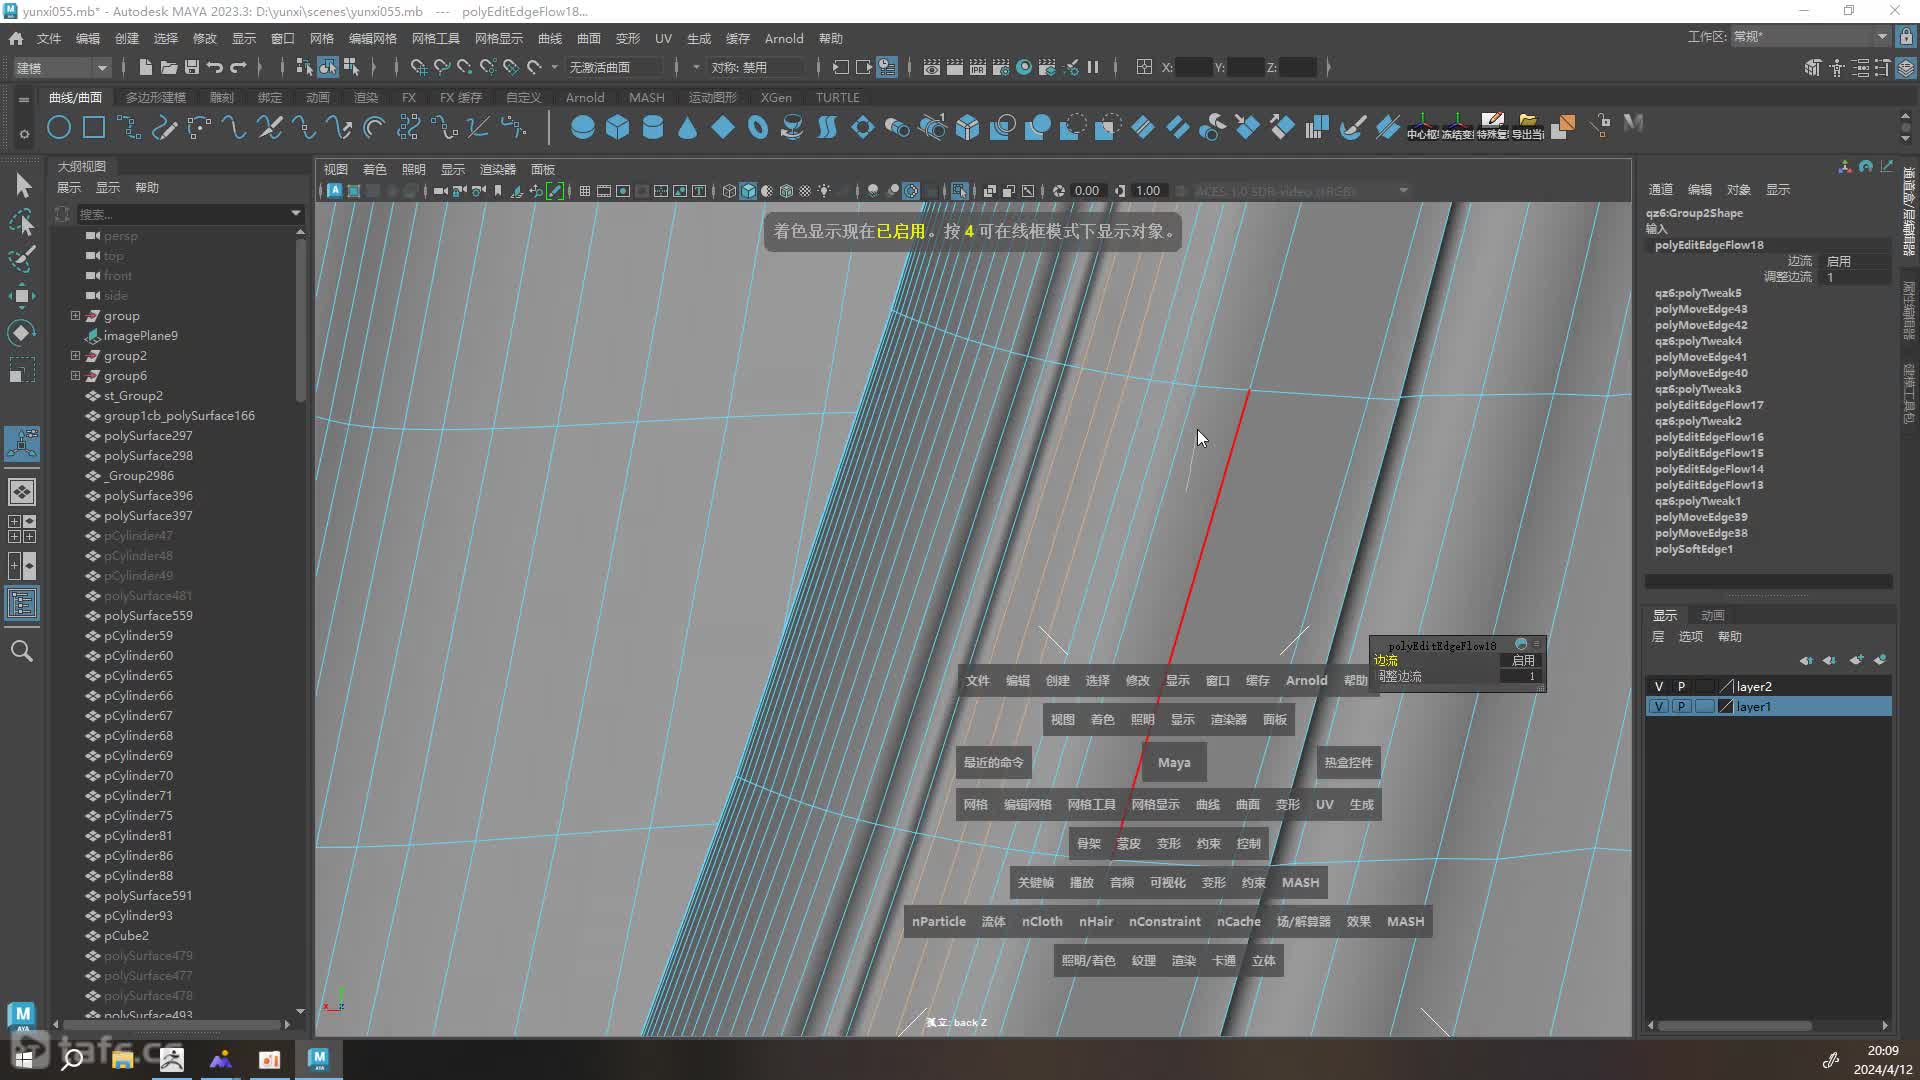The image size is (1920, 1080).
Task: Open the 建模 menu set dropdown
Action: [x=62, y=67]
